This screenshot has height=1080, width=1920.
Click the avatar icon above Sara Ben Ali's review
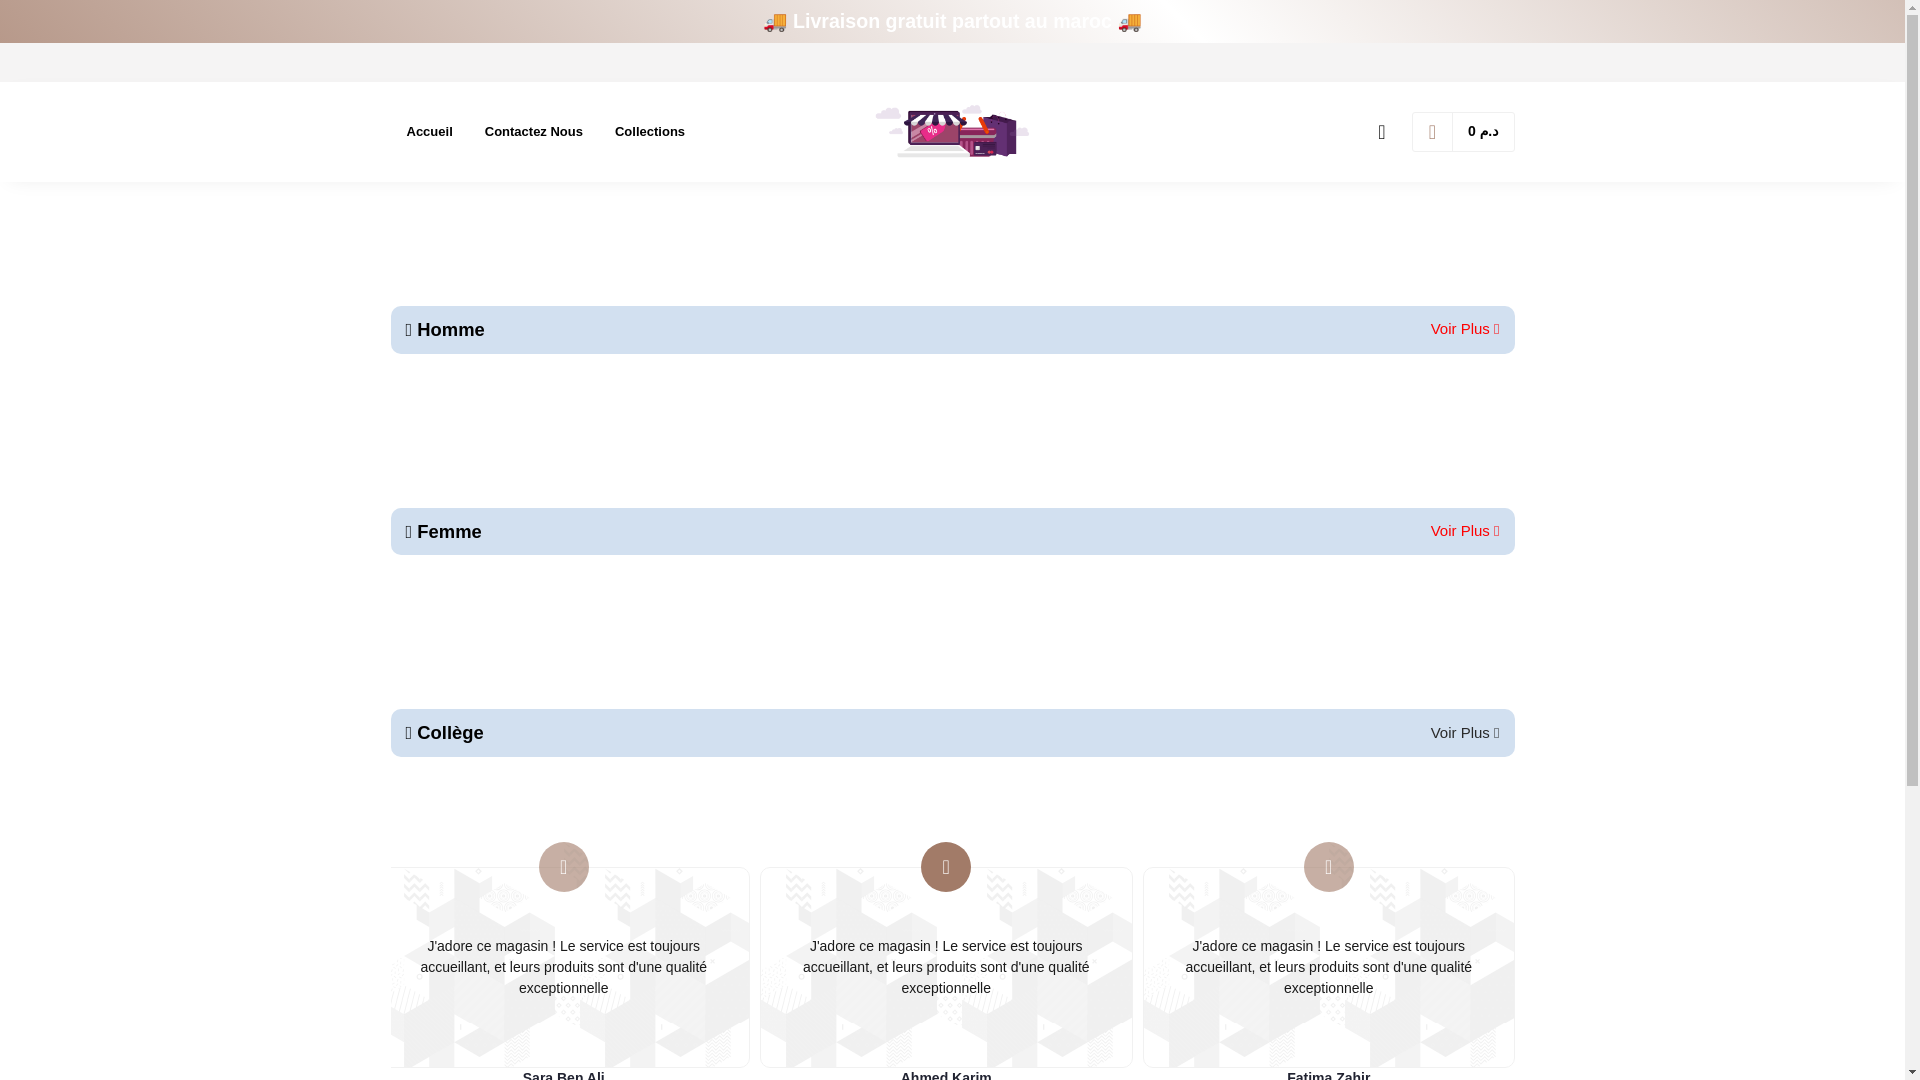click(563, 867)
